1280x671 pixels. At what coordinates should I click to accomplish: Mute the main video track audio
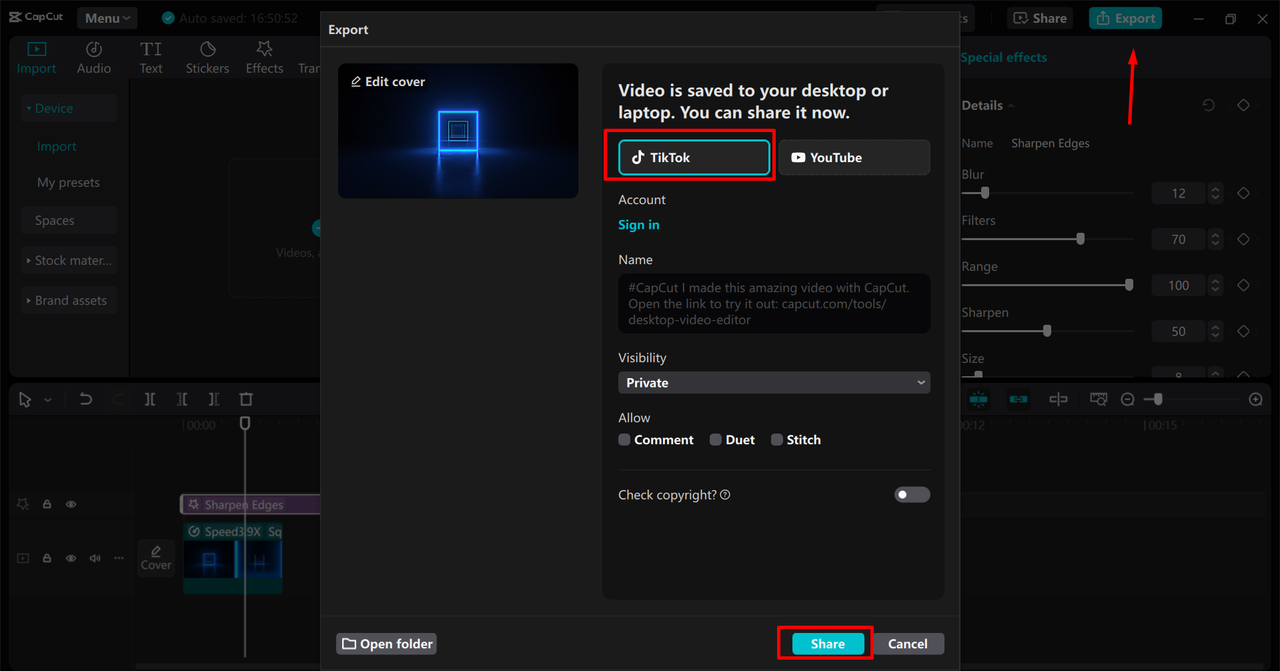(x=95, y=559)
